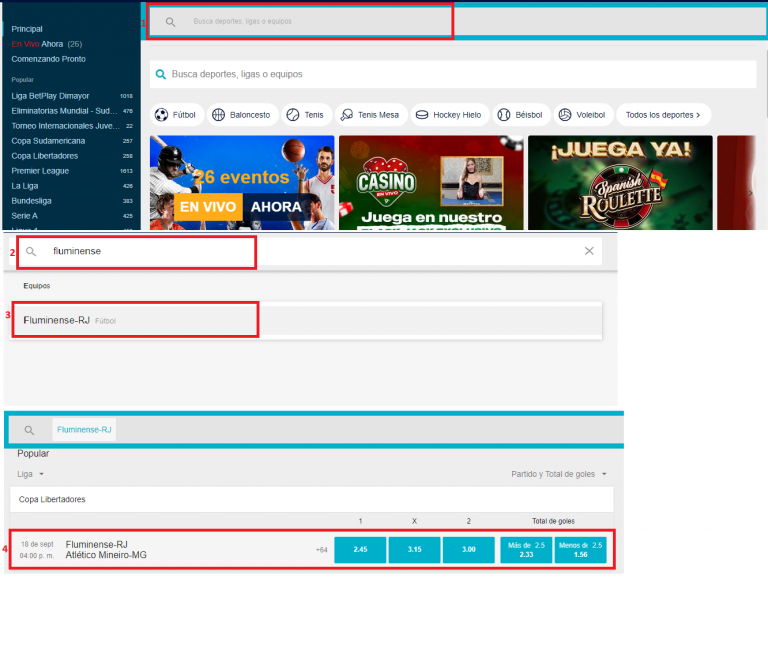Click the soccer ball icon on the Fútbol chip
This screenshot has height=655, width=768.
tap(161, 115)
